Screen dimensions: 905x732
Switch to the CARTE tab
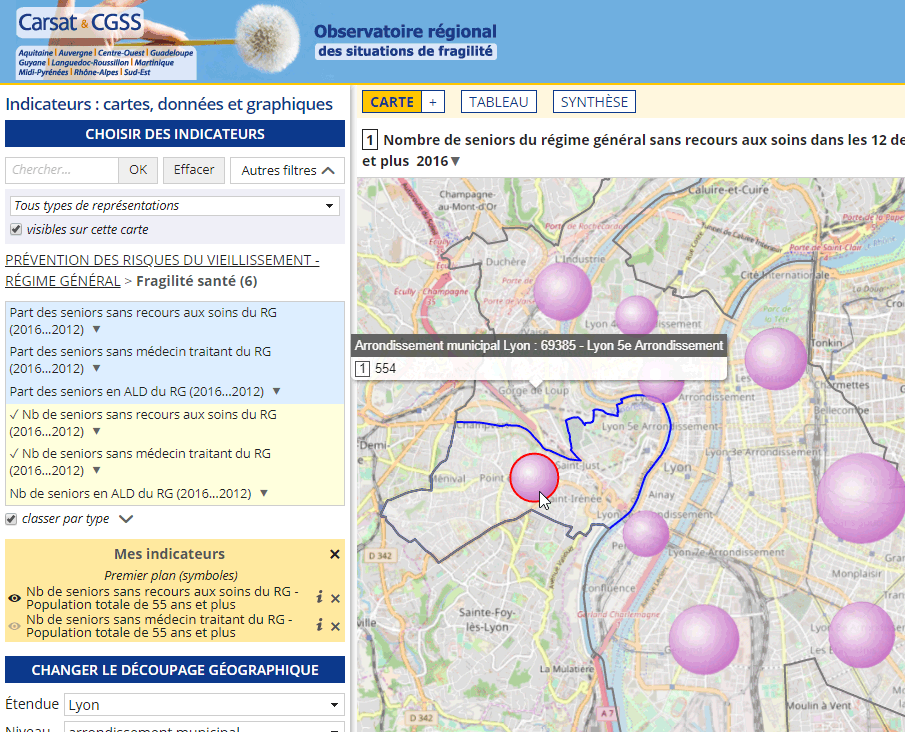pyautogui.click(x=392, y=102)
